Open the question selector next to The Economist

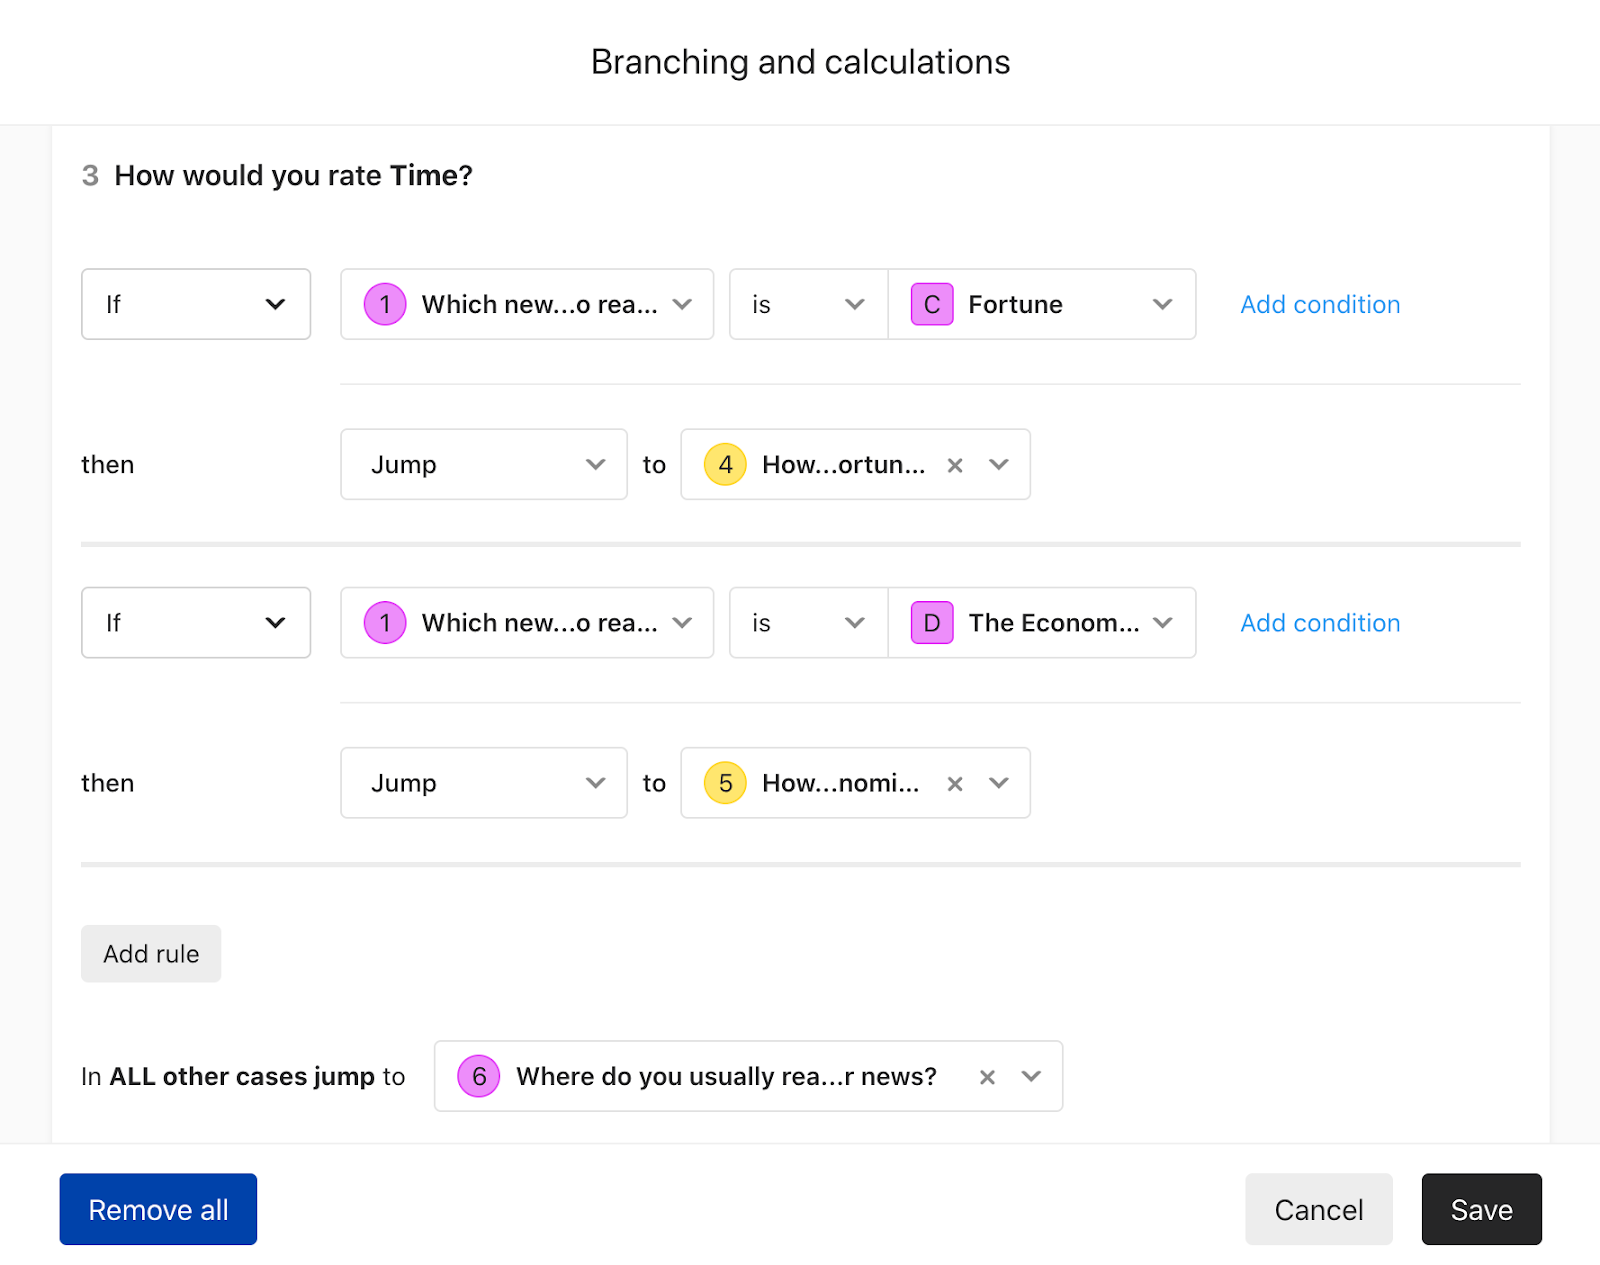tap(527, 623)
